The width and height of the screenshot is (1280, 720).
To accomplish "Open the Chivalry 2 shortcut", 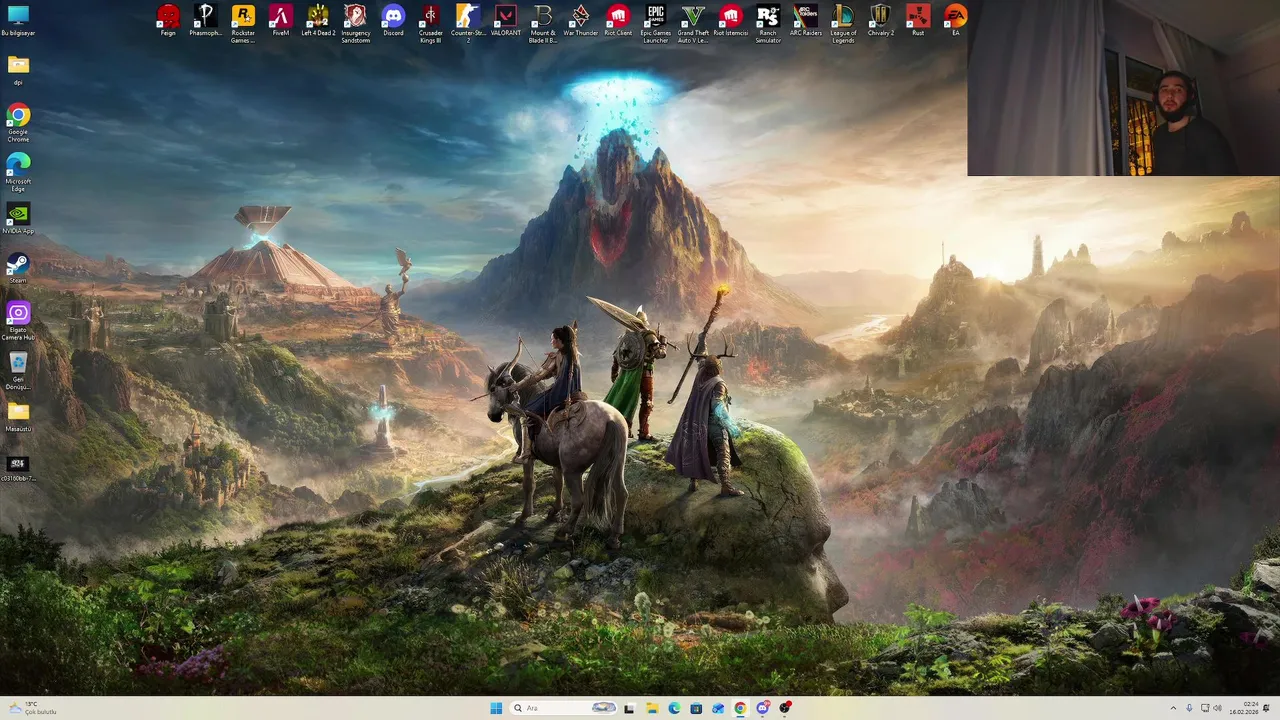I will (881, 21).
